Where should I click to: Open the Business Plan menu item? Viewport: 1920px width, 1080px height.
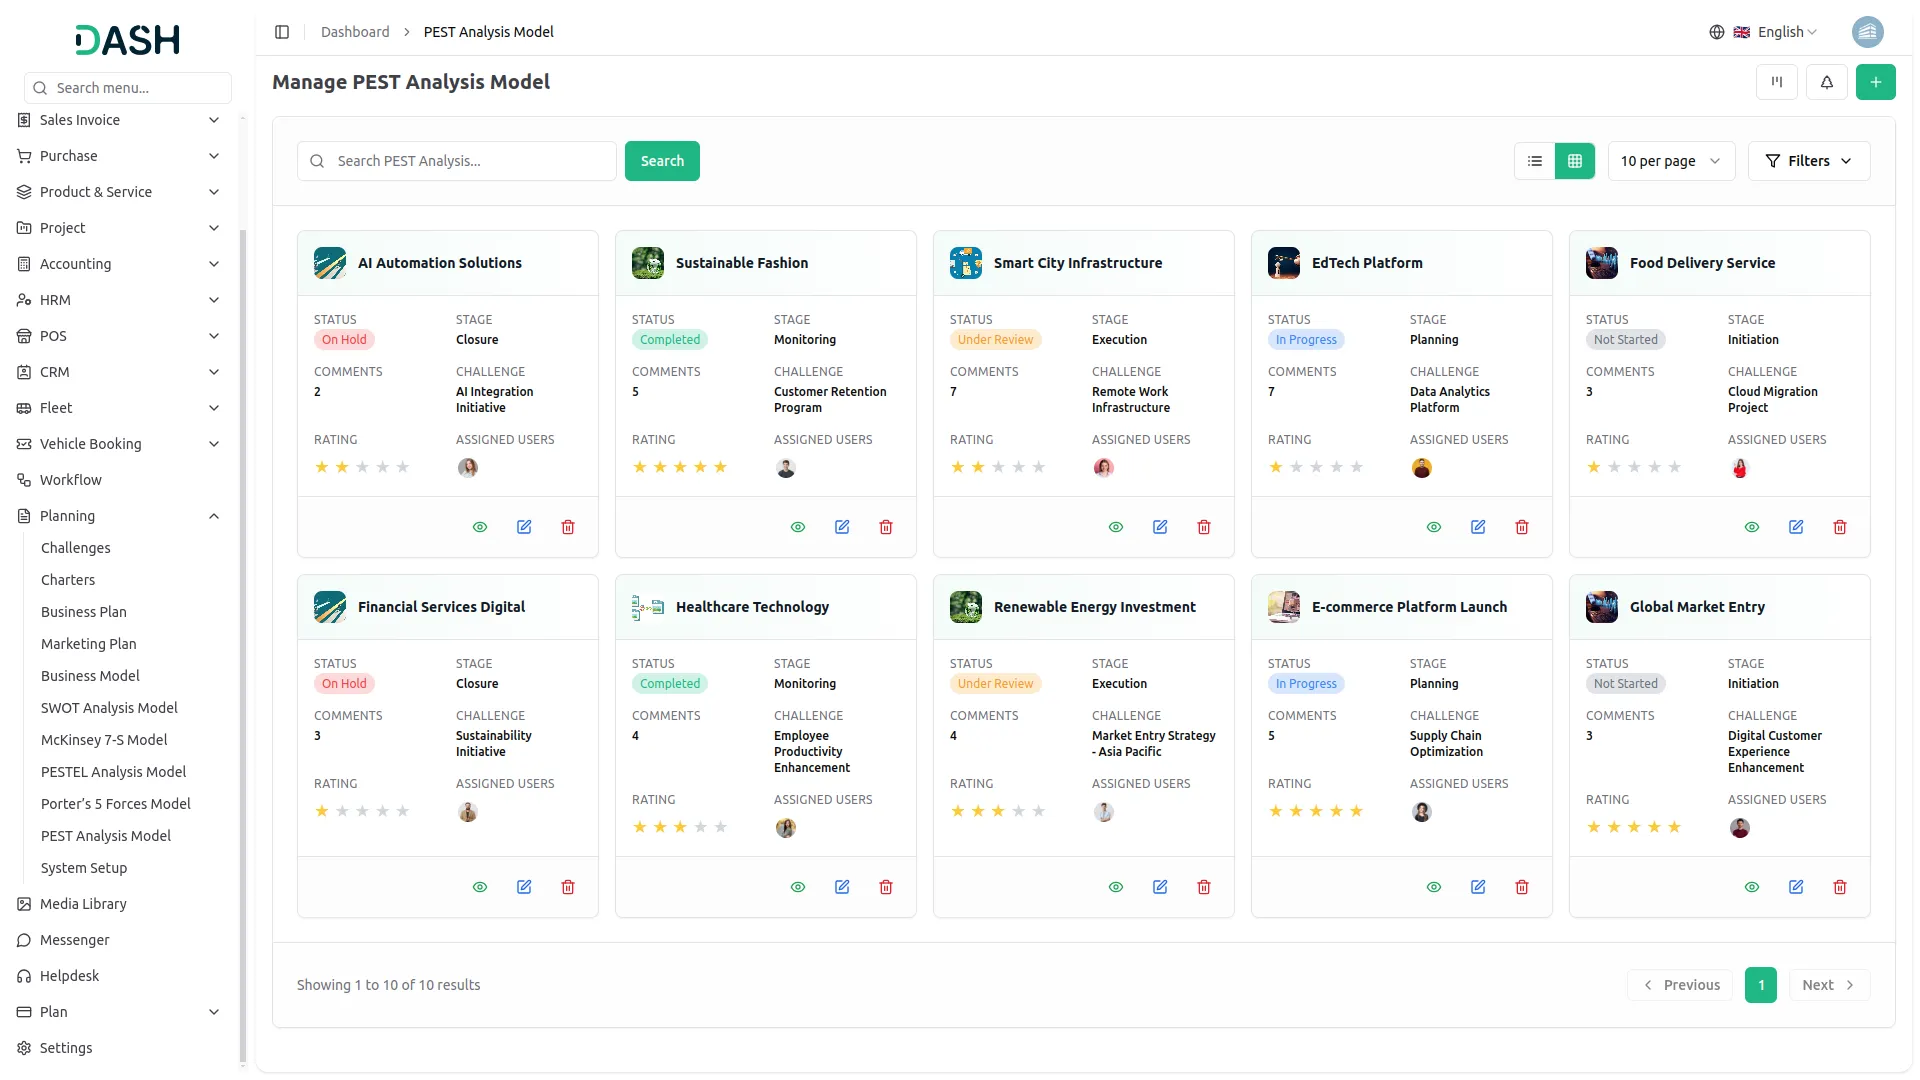pyautogui.click(x=84, y=612)
